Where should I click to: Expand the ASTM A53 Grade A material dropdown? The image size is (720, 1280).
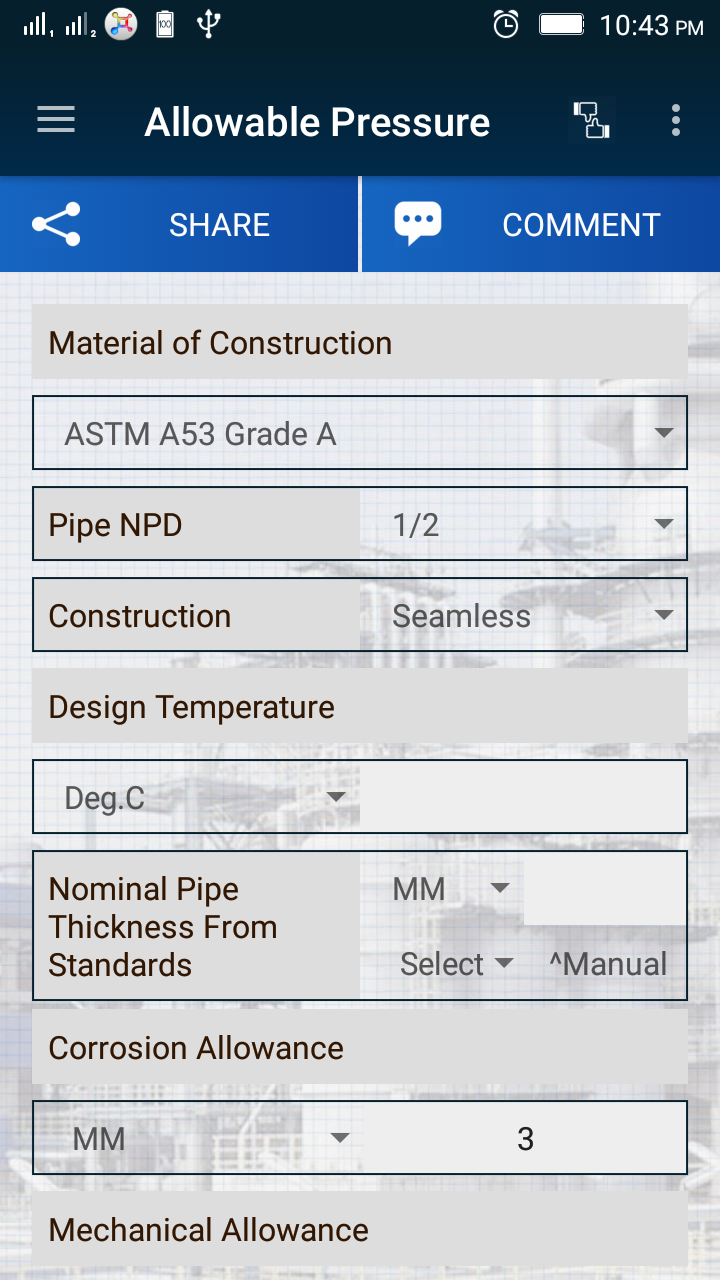pyautogui.click(x=360, y=433)
